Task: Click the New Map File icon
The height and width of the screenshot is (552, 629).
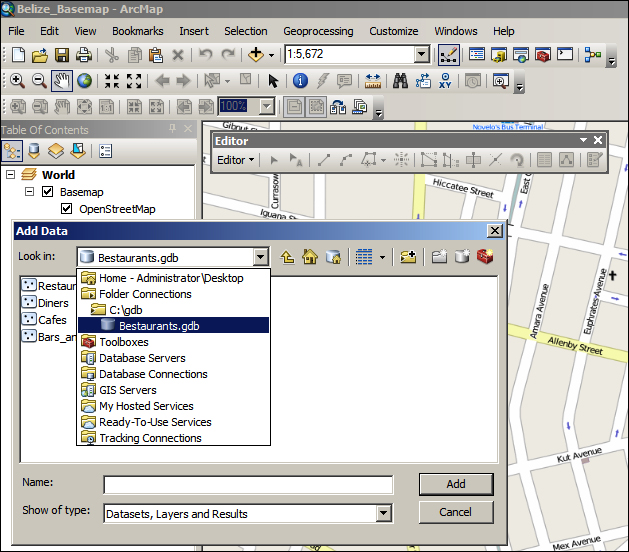Action: 18,55
